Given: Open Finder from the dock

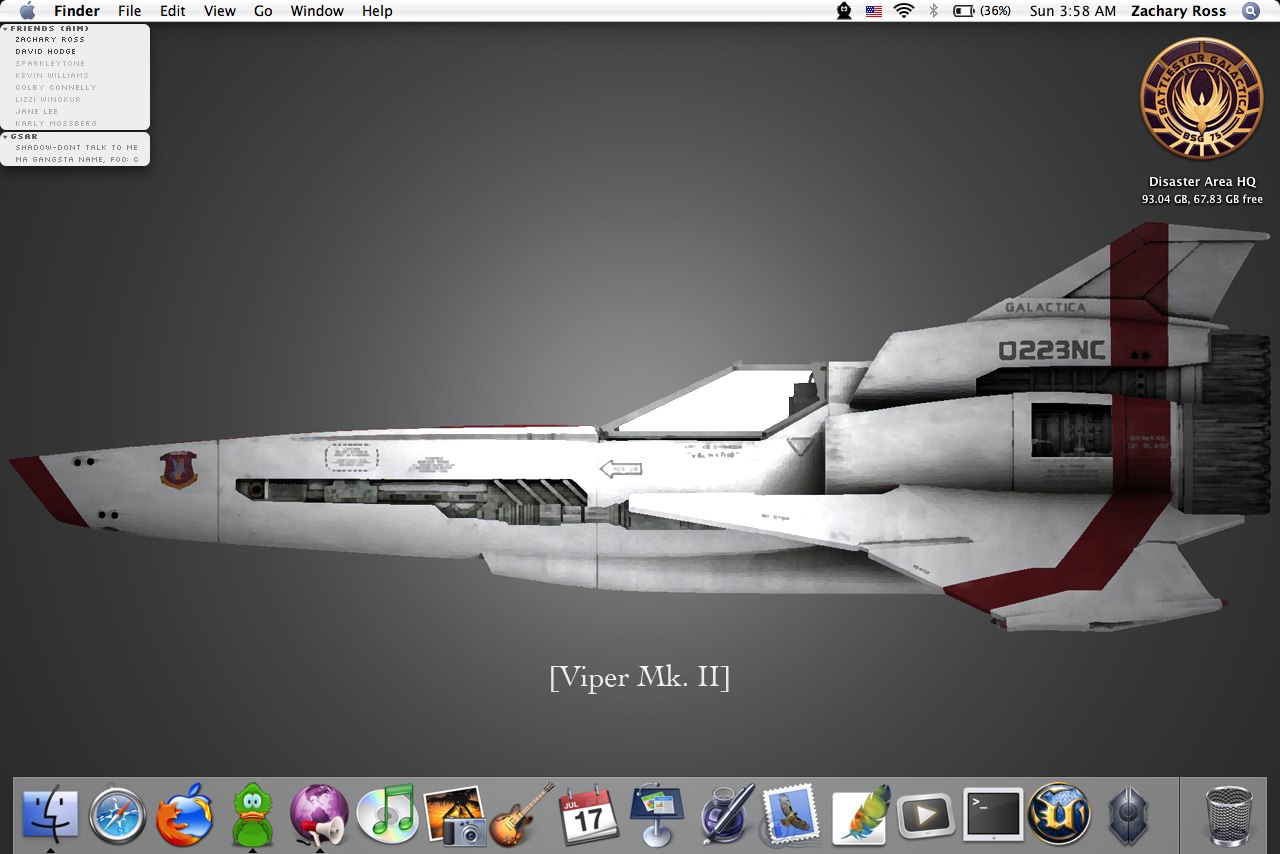Looking at the screenshot, I should coord(49,814).
